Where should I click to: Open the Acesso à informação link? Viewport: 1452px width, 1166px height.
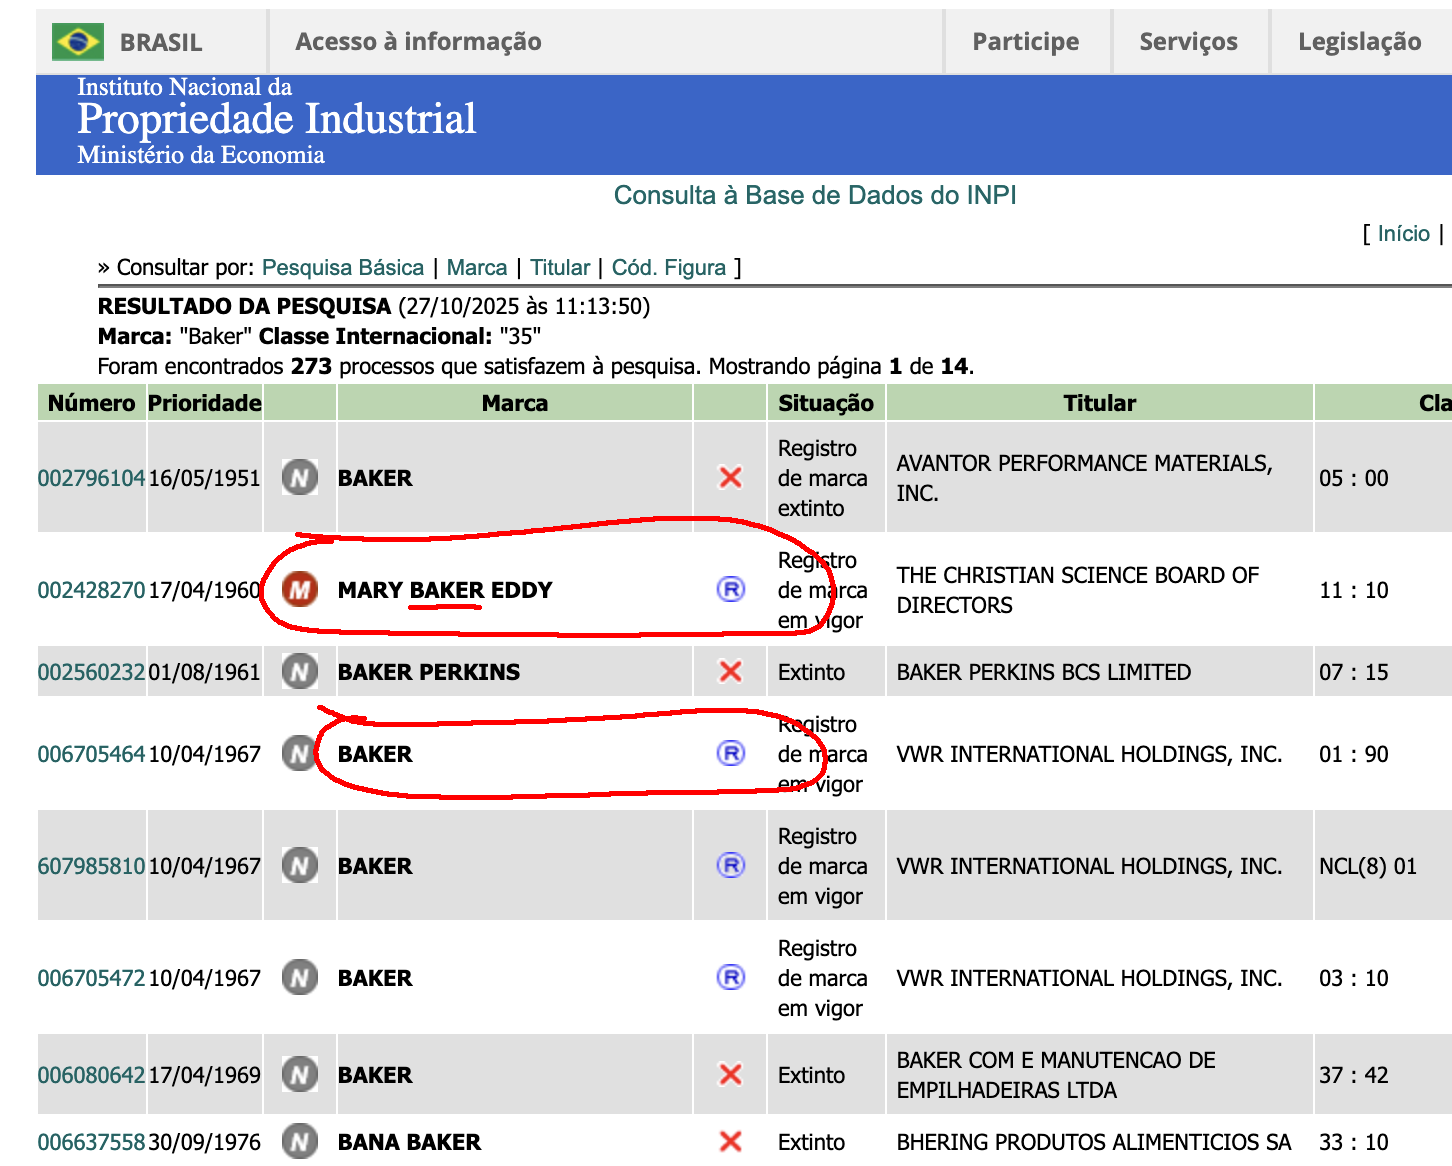(419, 42)
